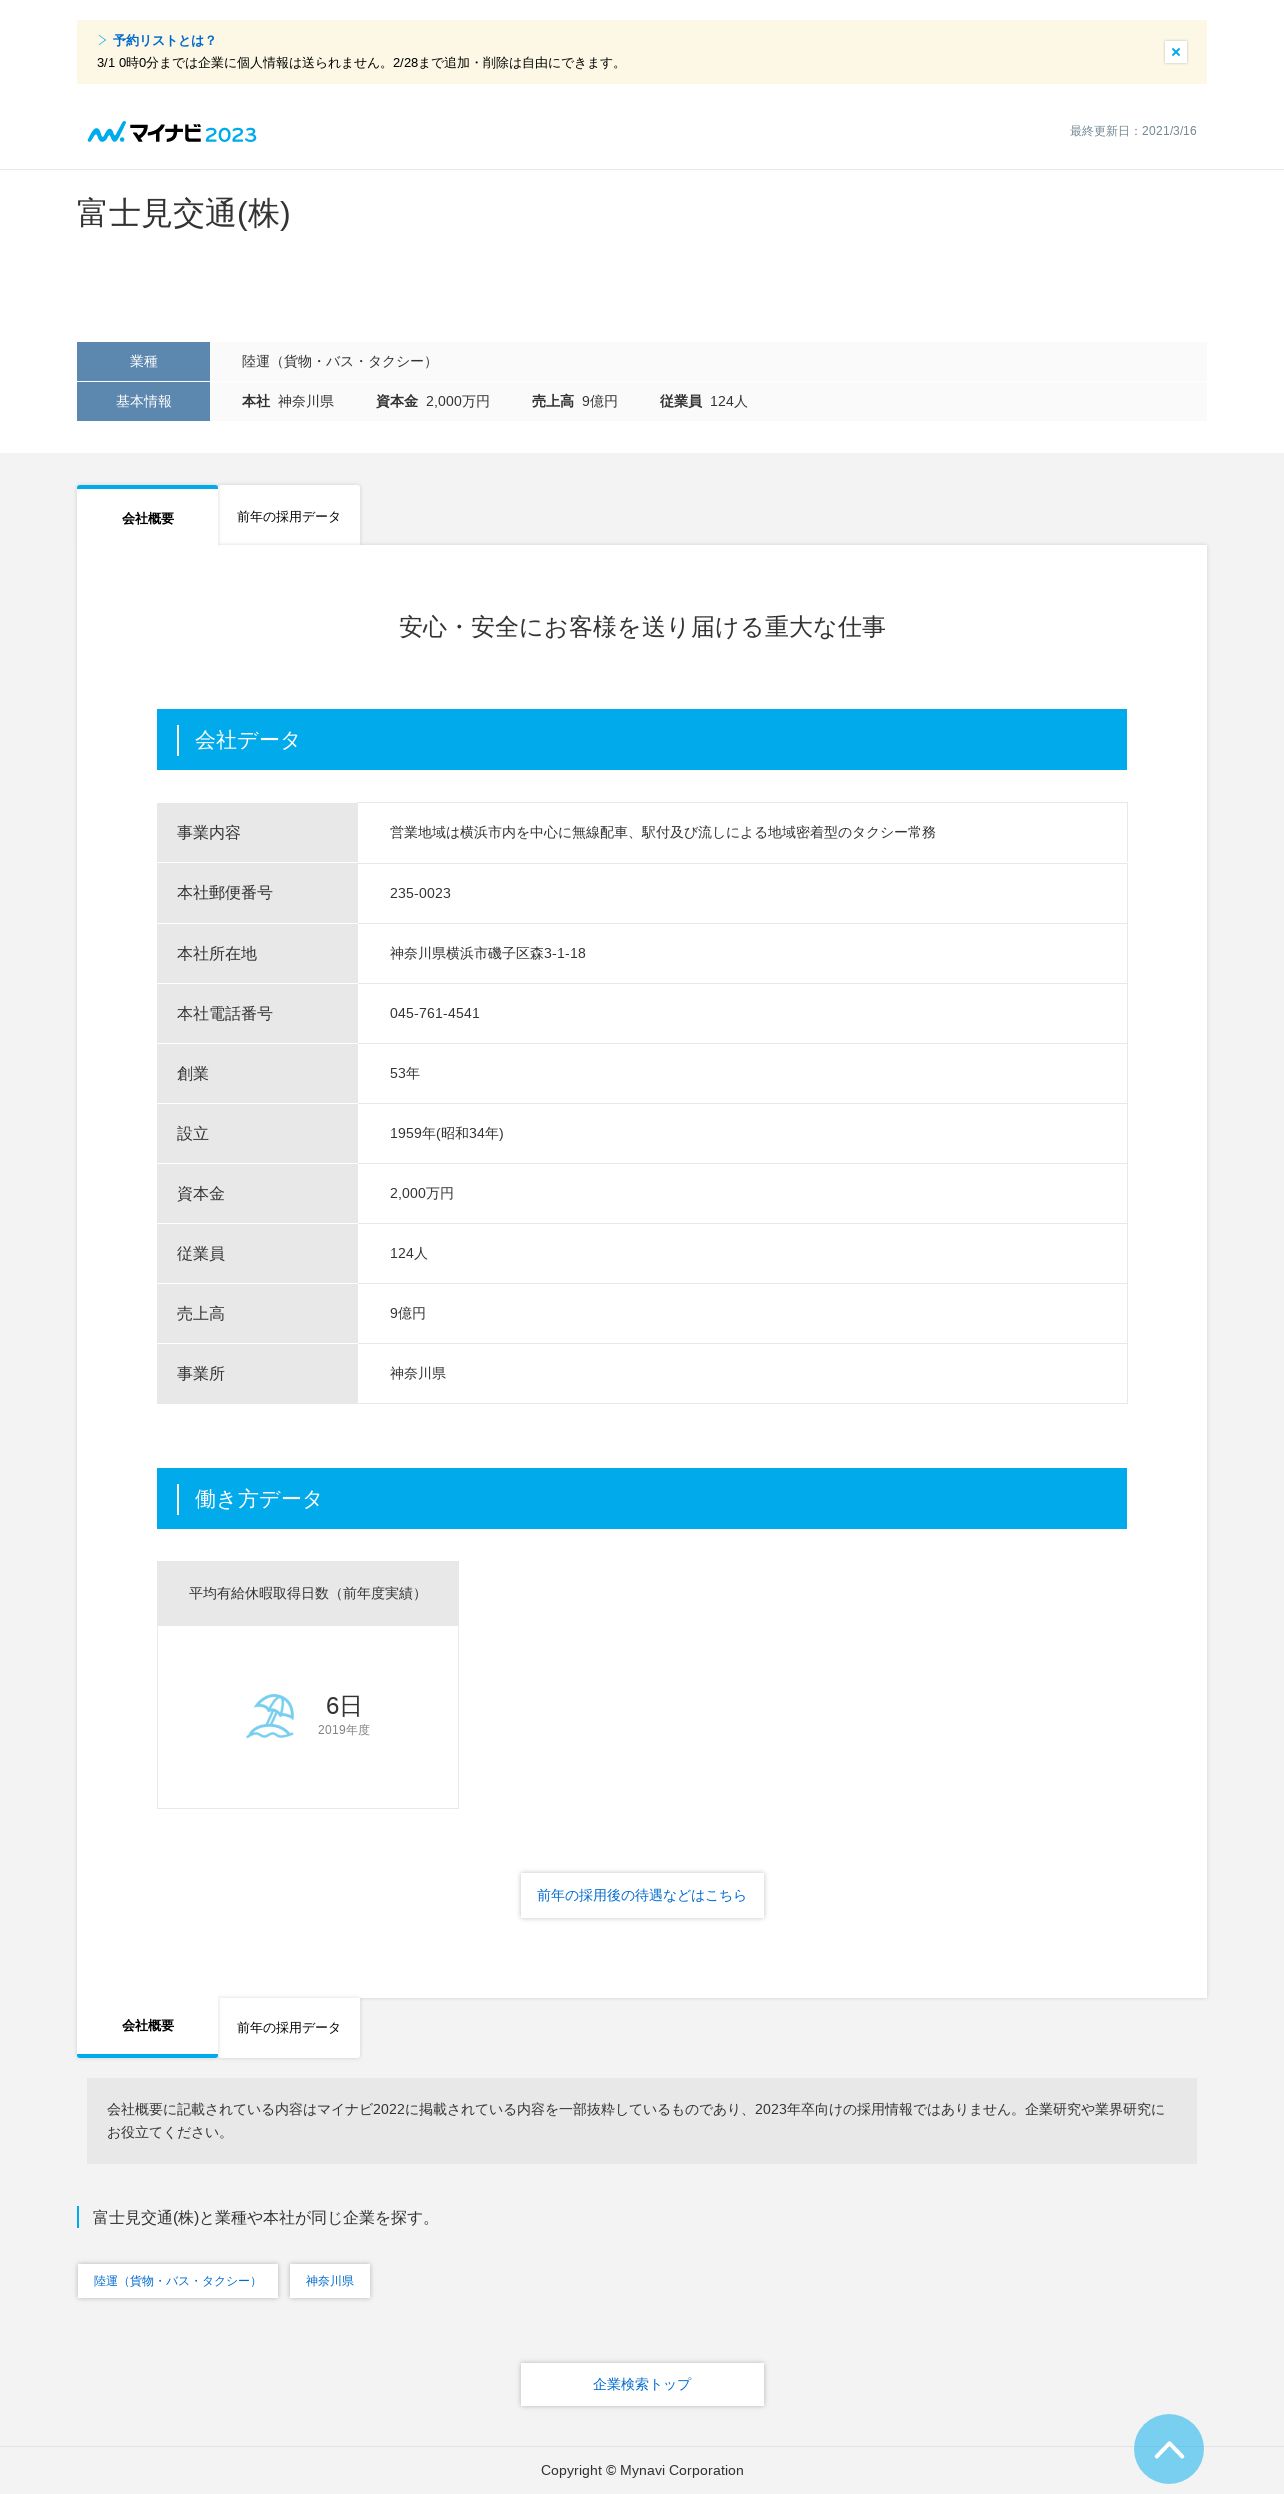Click the 事業内容 row label

tap(257, 833)
